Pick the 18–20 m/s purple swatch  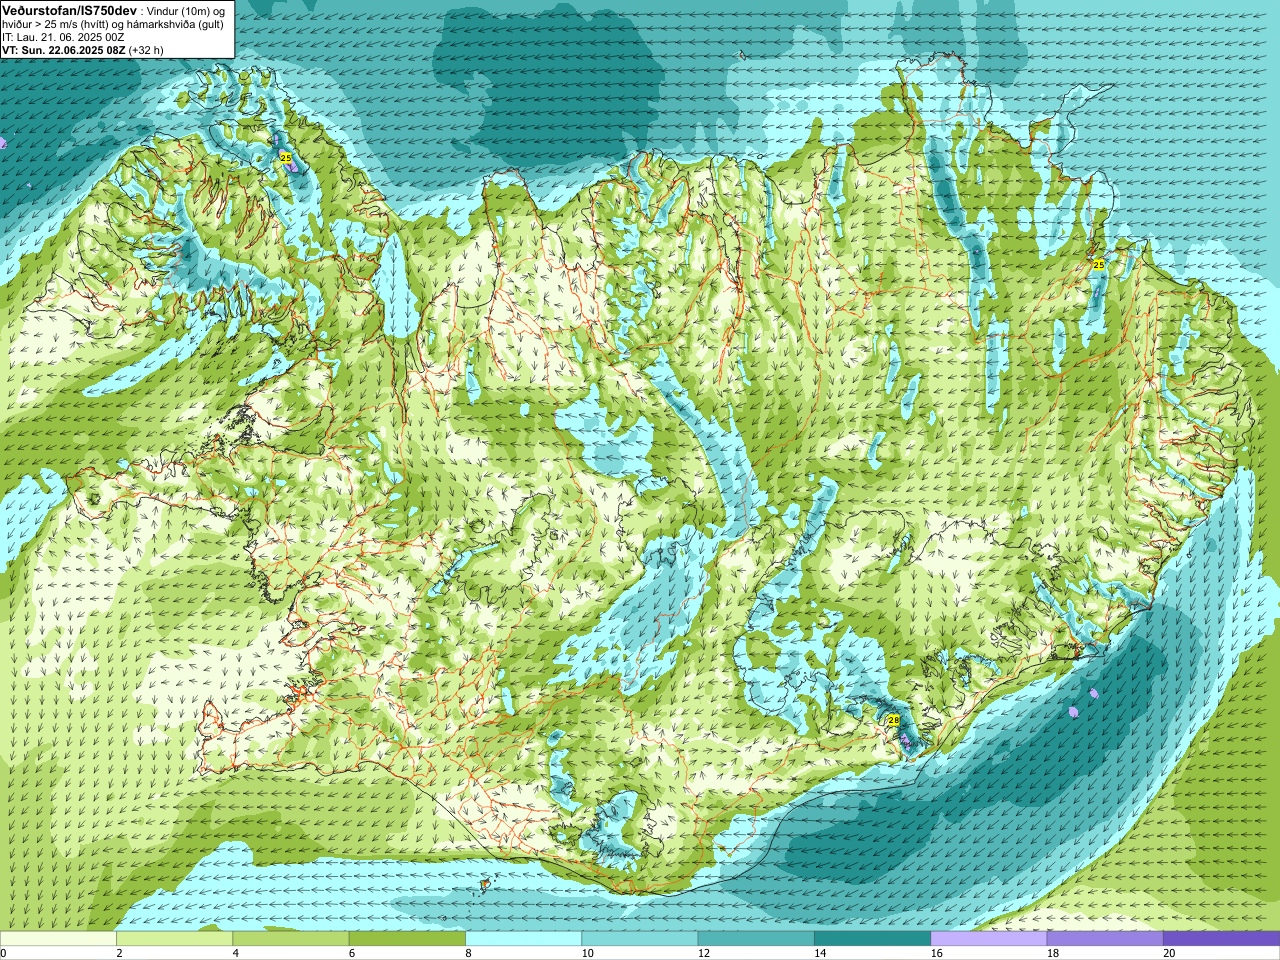pyautogui.click(x=1104, y=939)
